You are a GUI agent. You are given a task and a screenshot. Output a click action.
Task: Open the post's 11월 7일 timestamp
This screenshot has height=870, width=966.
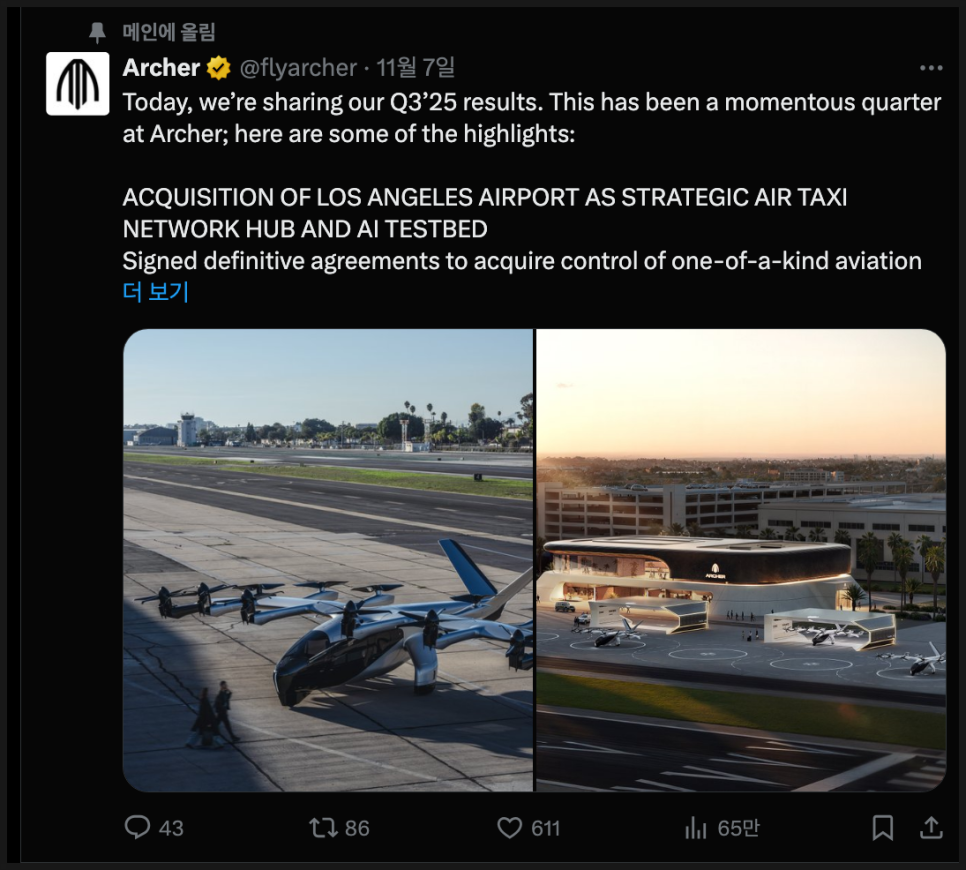click(416, 68)
